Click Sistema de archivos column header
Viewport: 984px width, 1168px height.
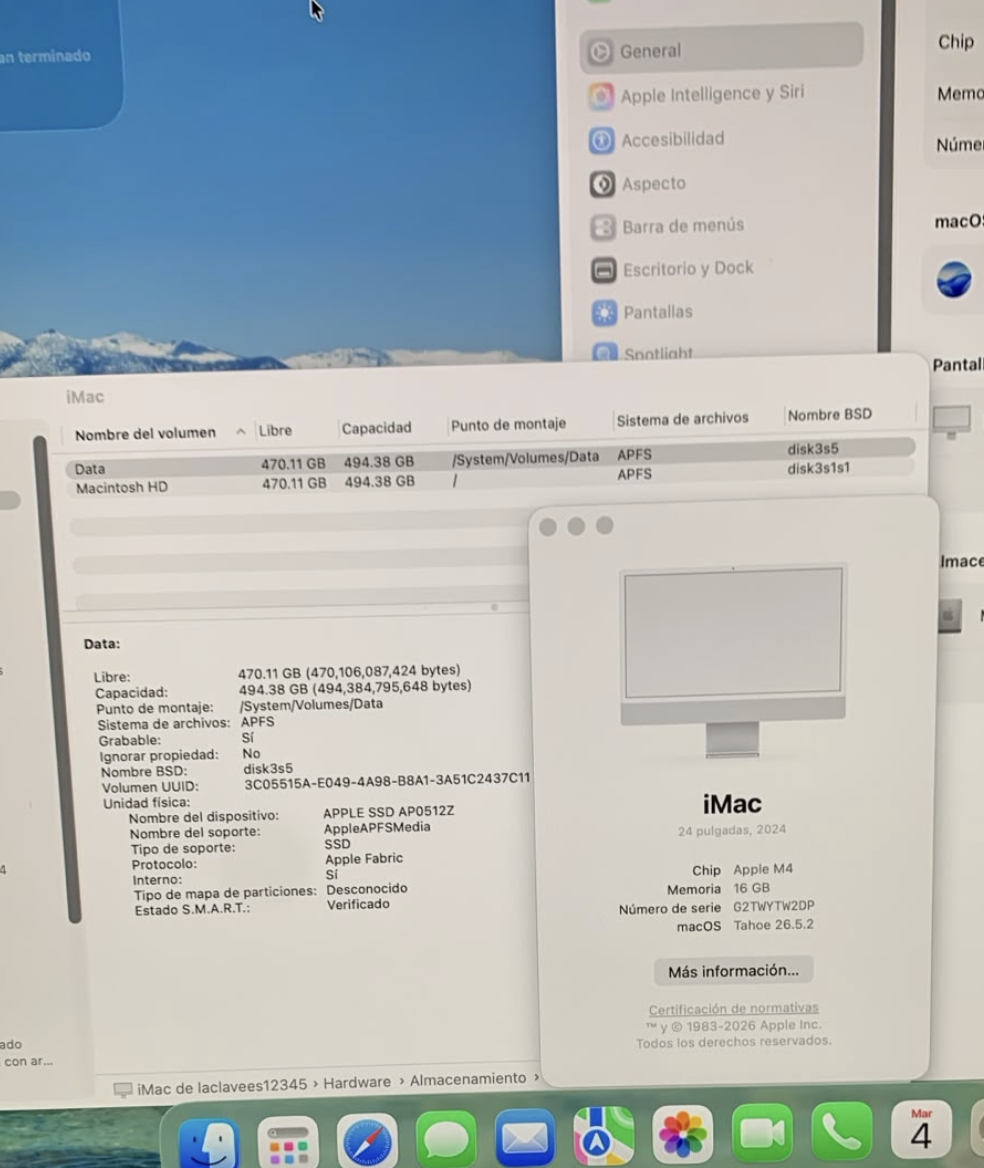click(x=682, y=419)
